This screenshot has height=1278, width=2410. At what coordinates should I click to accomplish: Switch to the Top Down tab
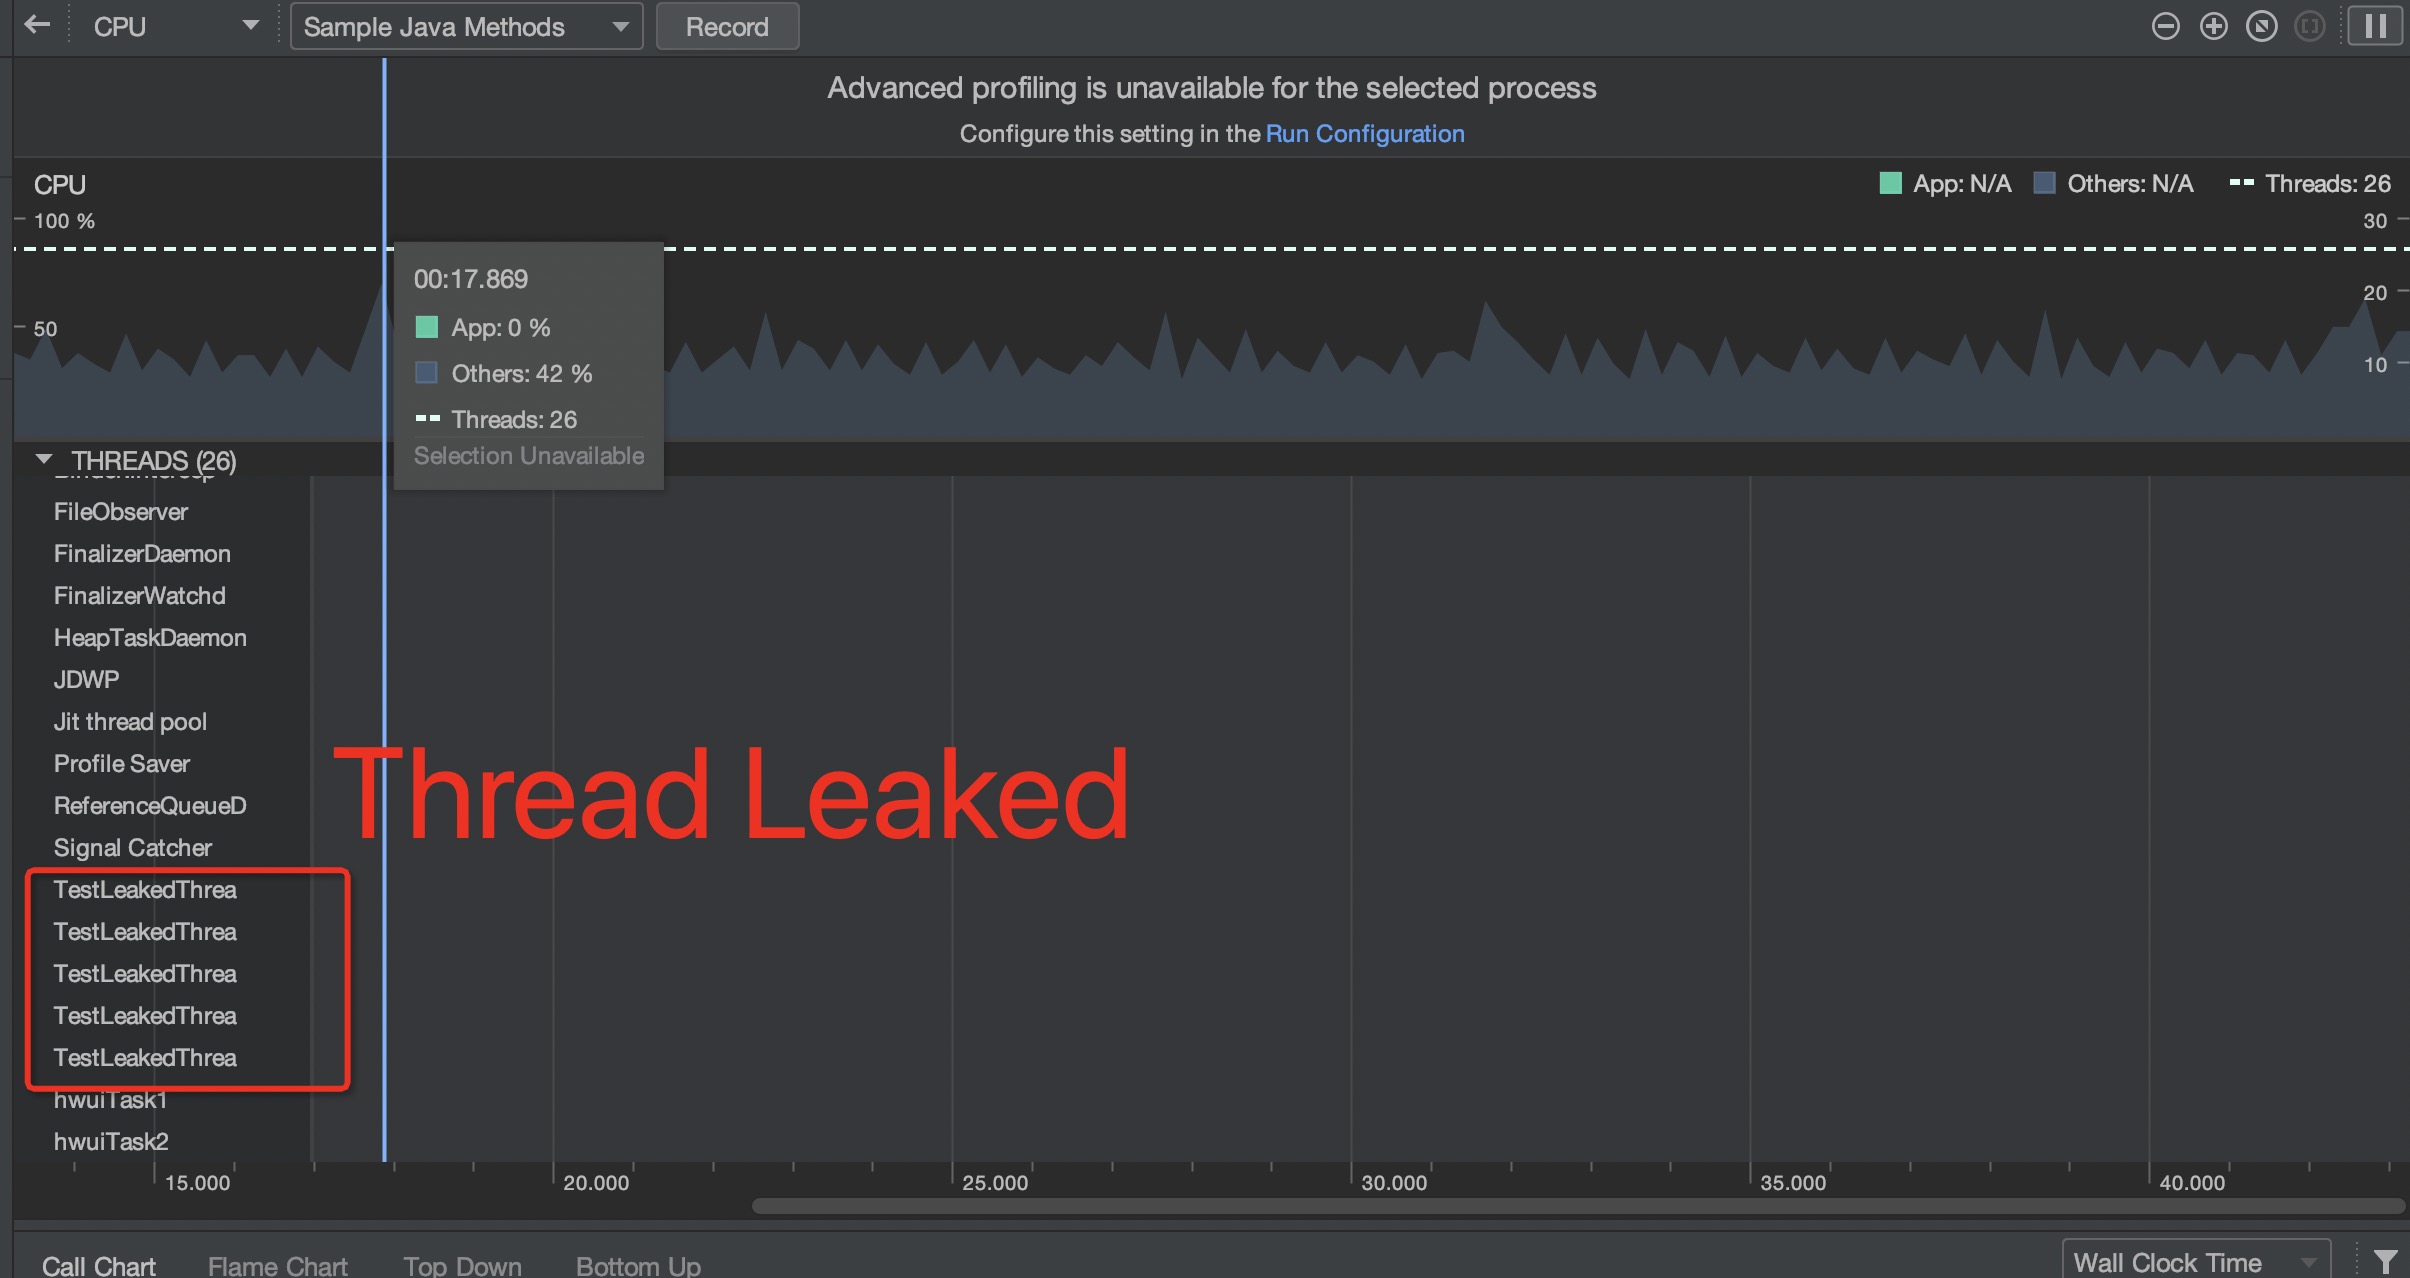[462, 1266]
